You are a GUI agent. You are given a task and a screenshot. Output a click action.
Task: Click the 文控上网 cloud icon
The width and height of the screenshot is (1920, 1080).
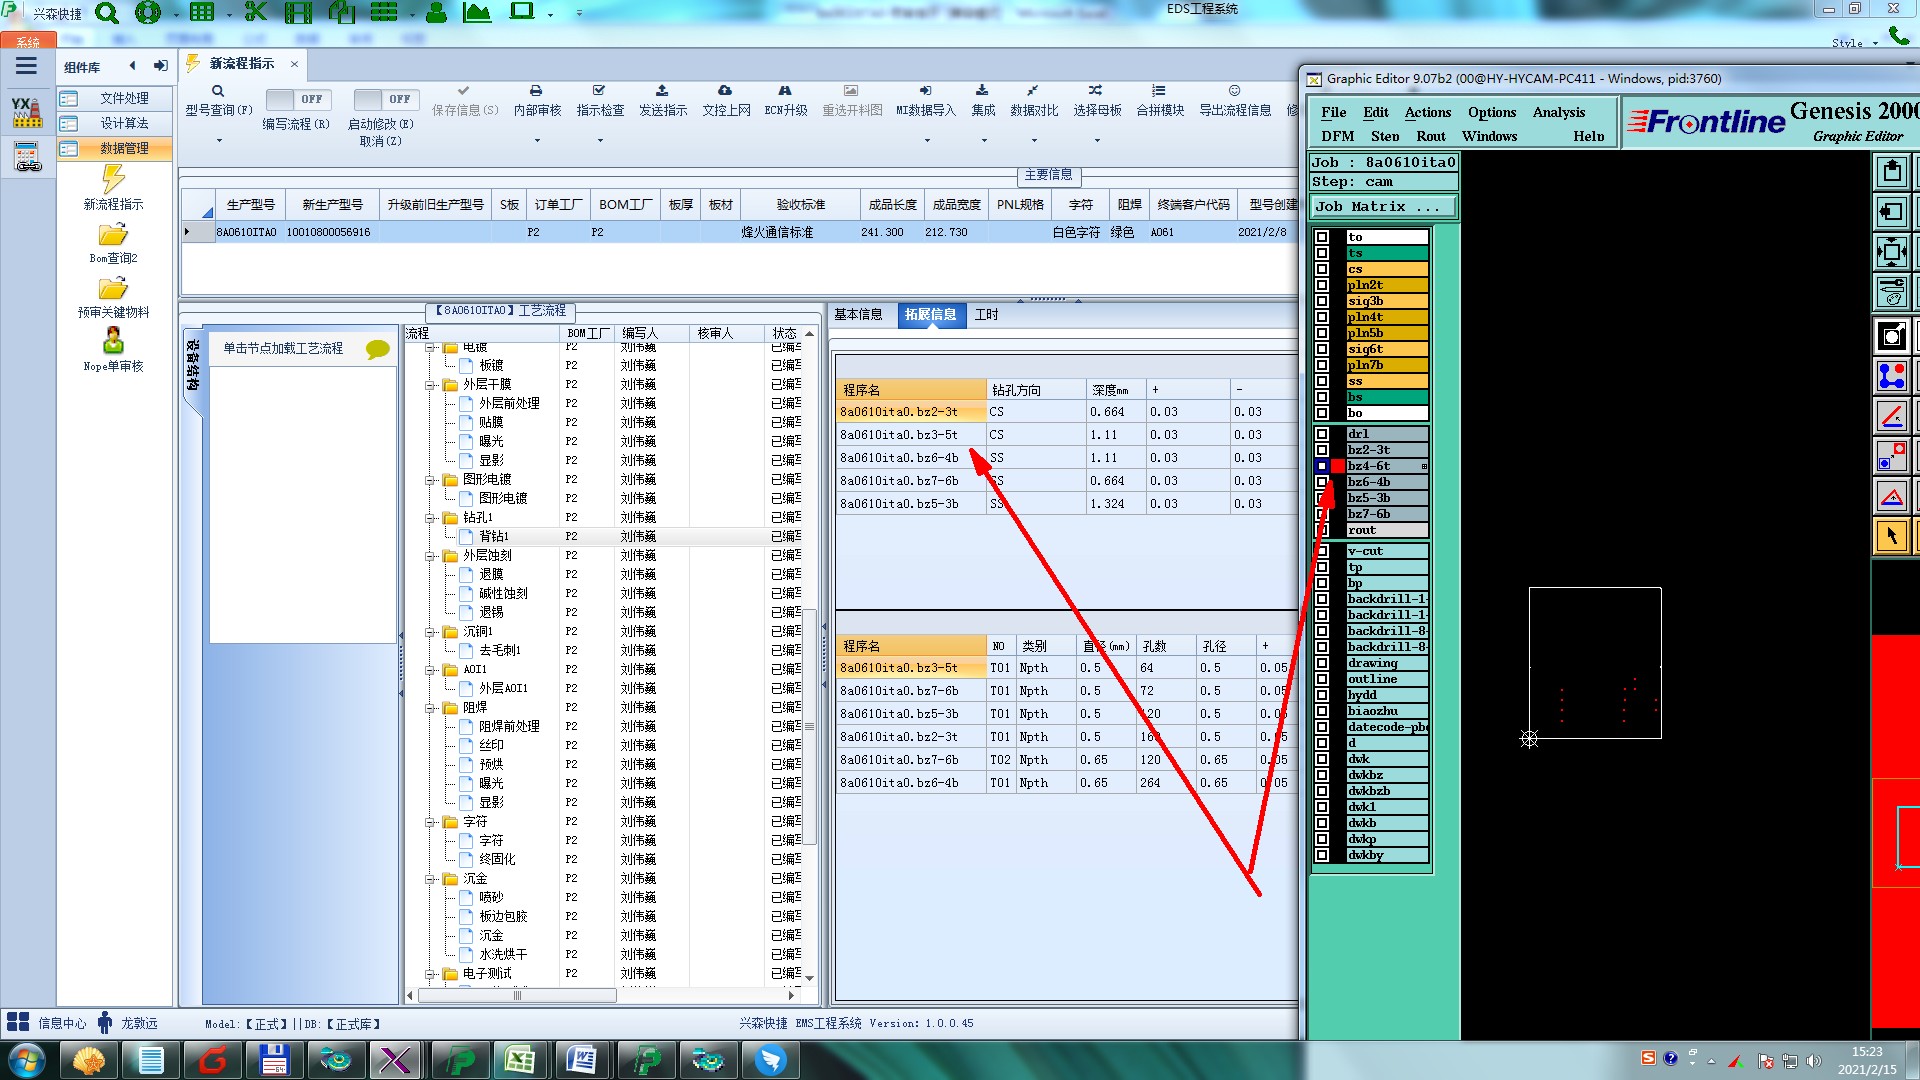coord(725,91)
